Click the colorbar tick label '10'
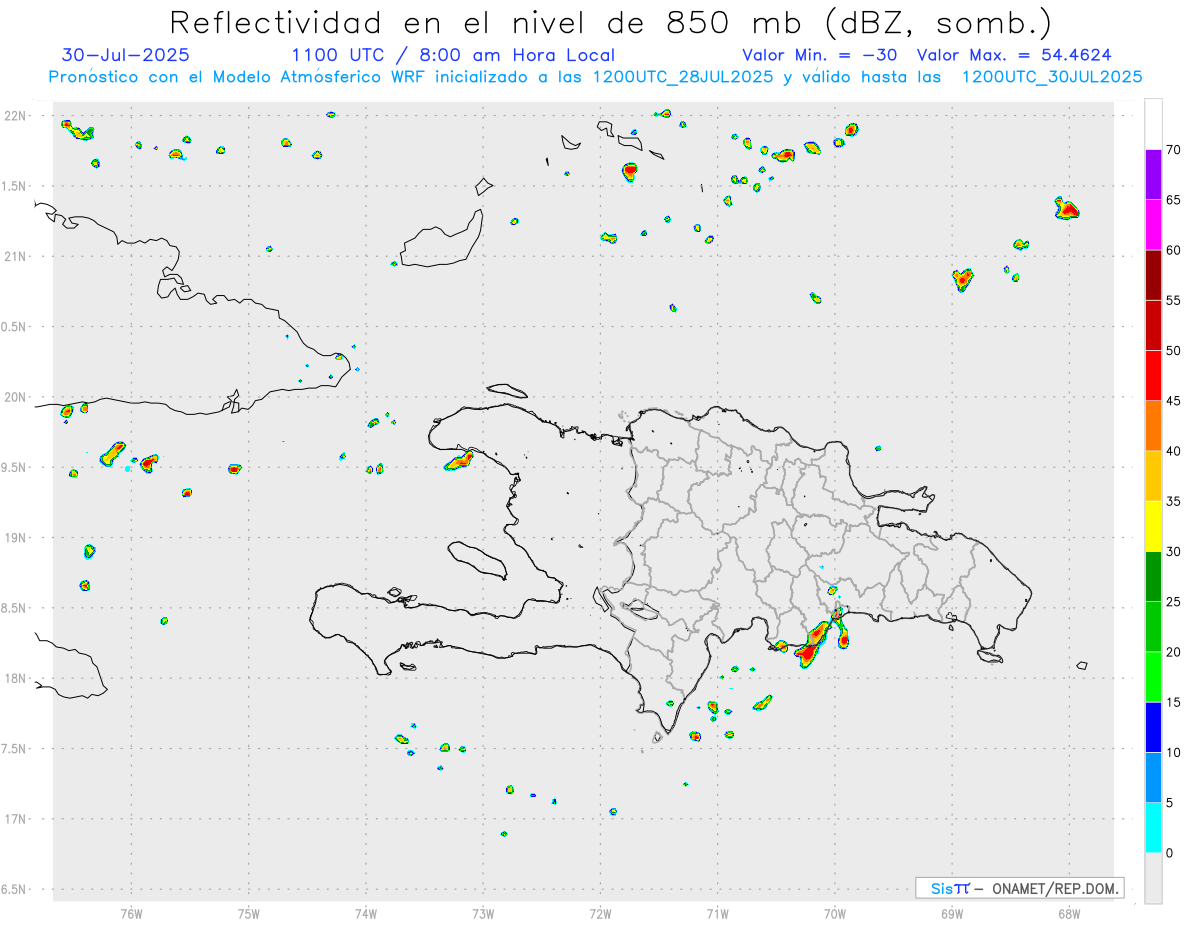 [x=1174, y=752]
